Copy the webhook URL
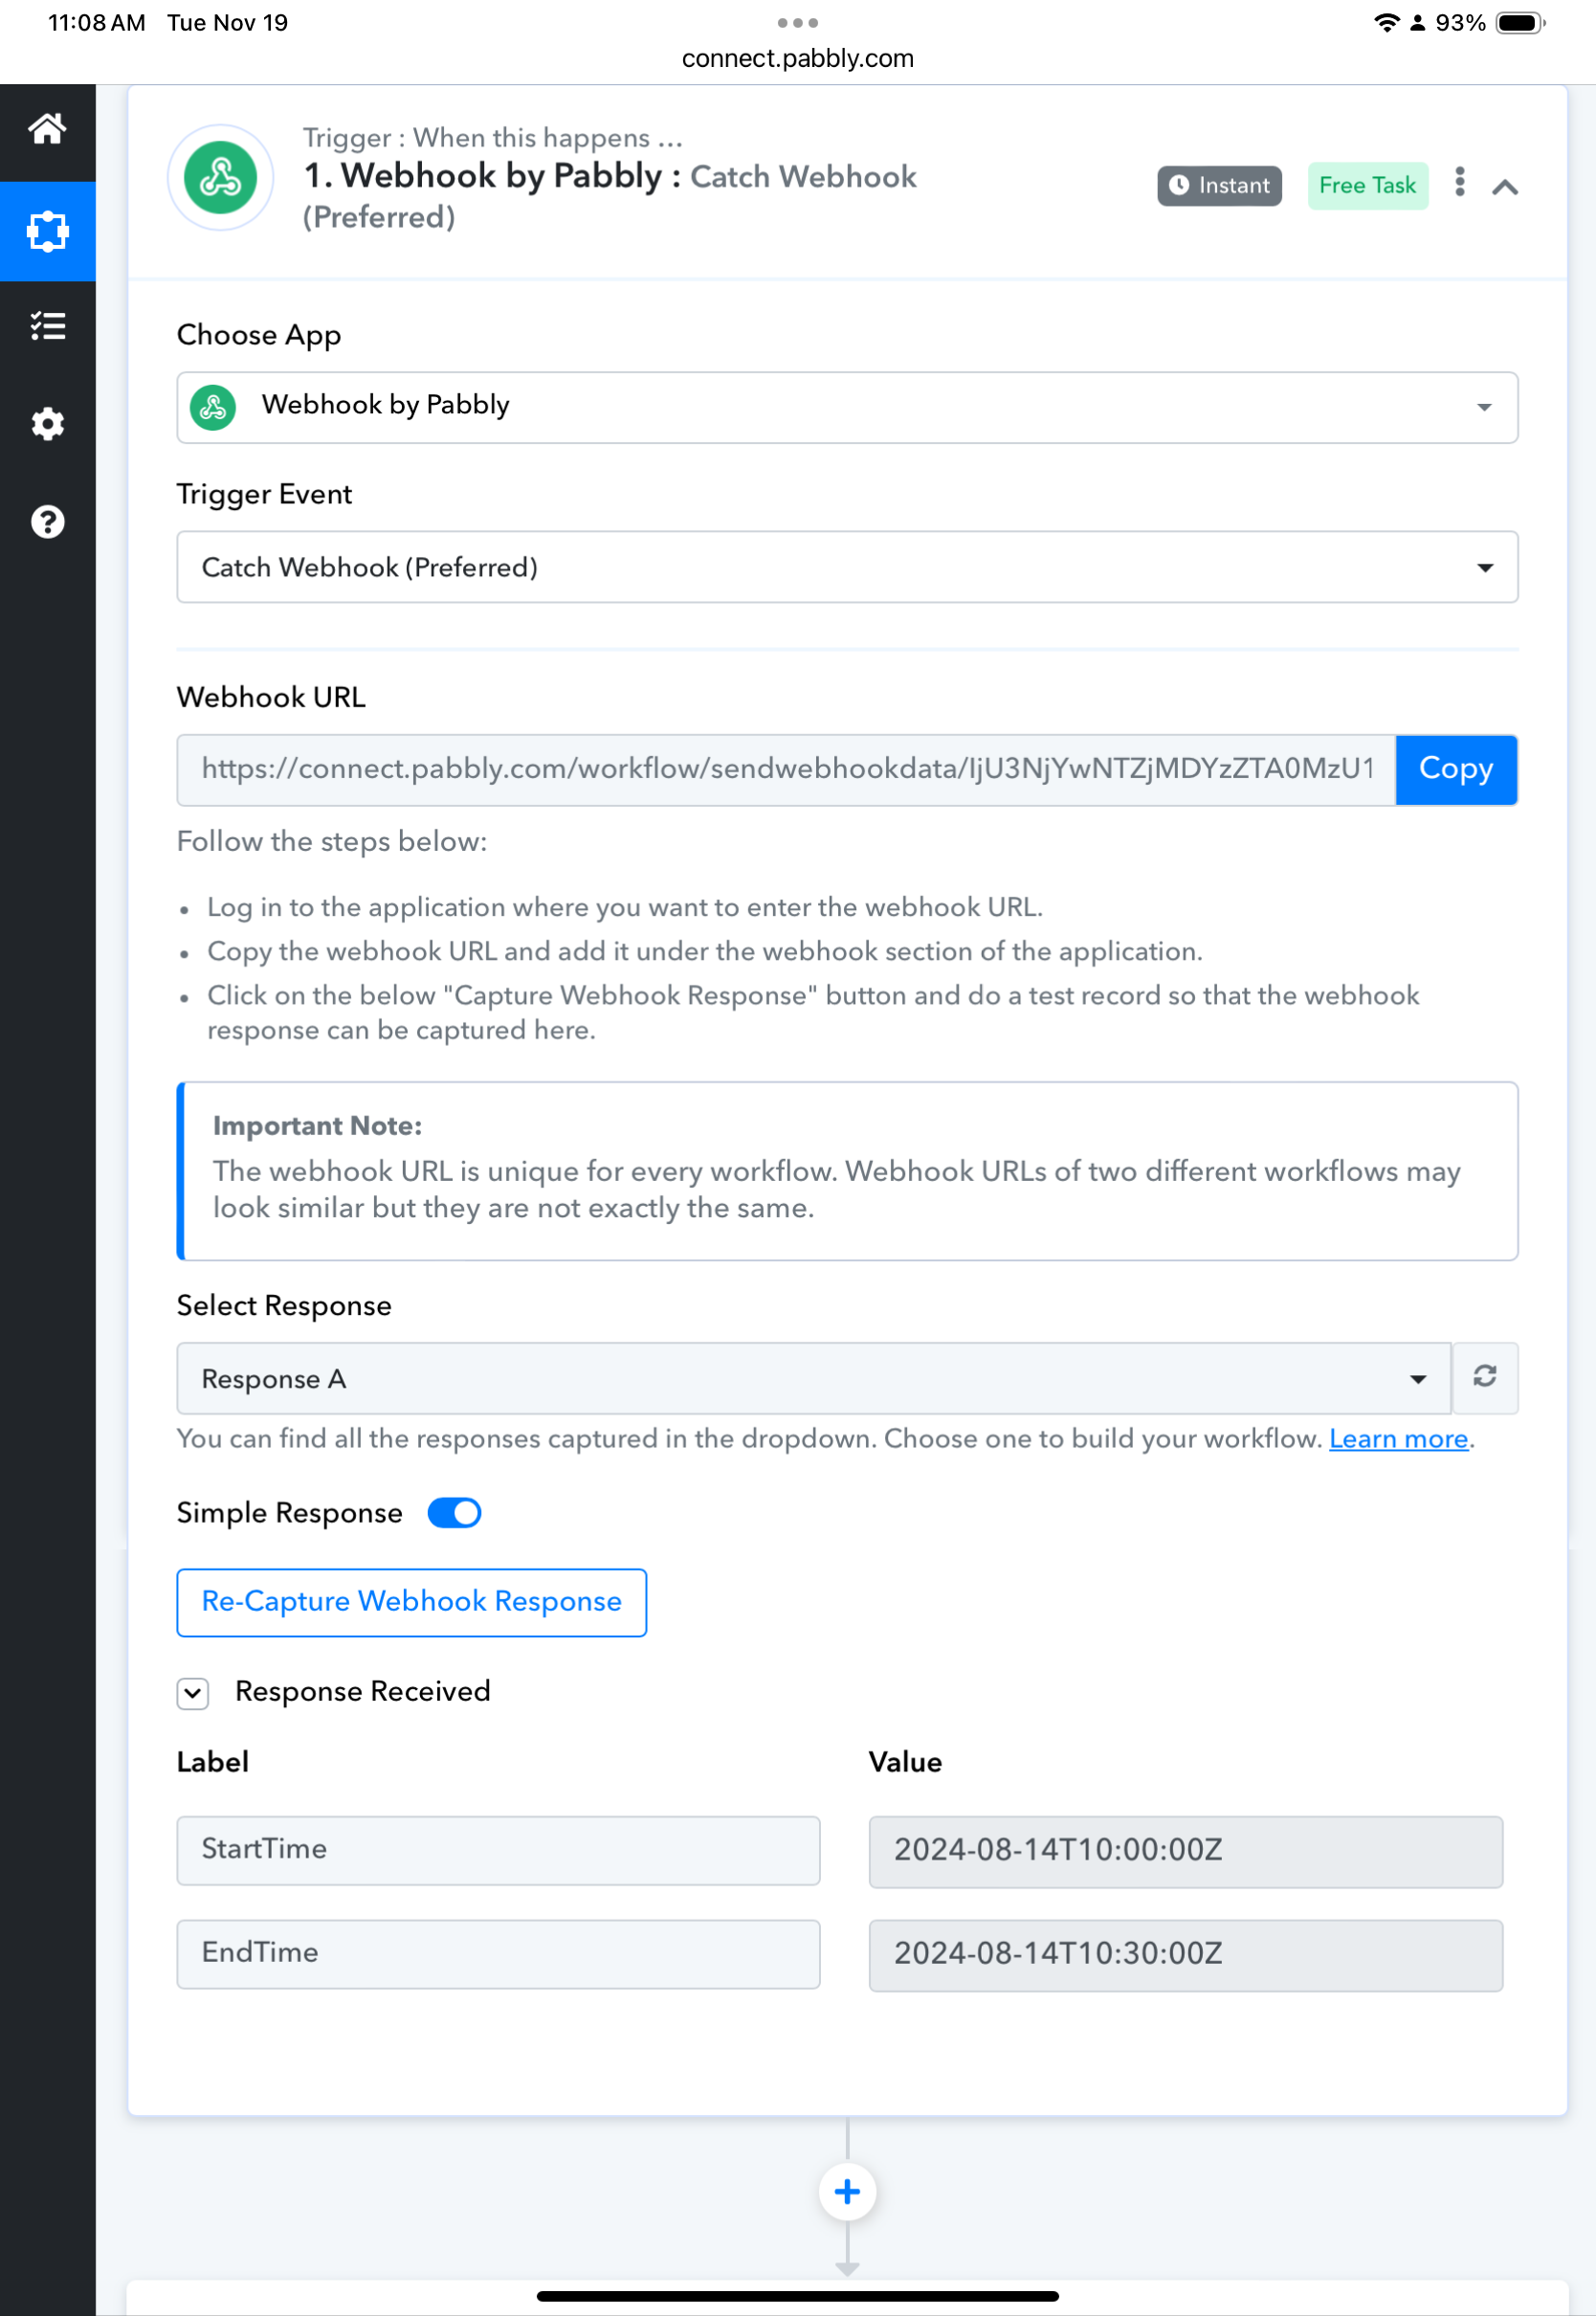Image resolution: width=1596 pixels, height=2316 pixels. (1456, 769)
